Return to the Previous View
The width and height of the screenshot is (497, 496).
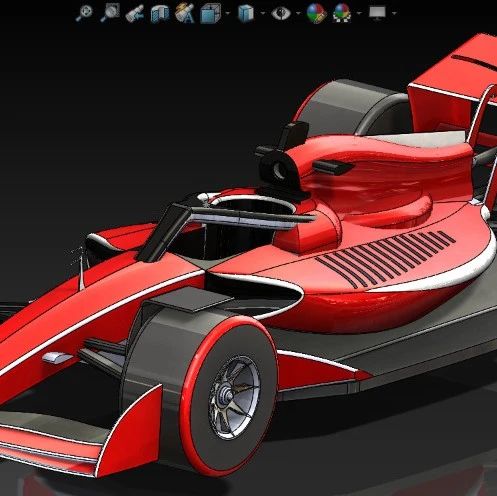pyautogui.click(x=135, y=14)
